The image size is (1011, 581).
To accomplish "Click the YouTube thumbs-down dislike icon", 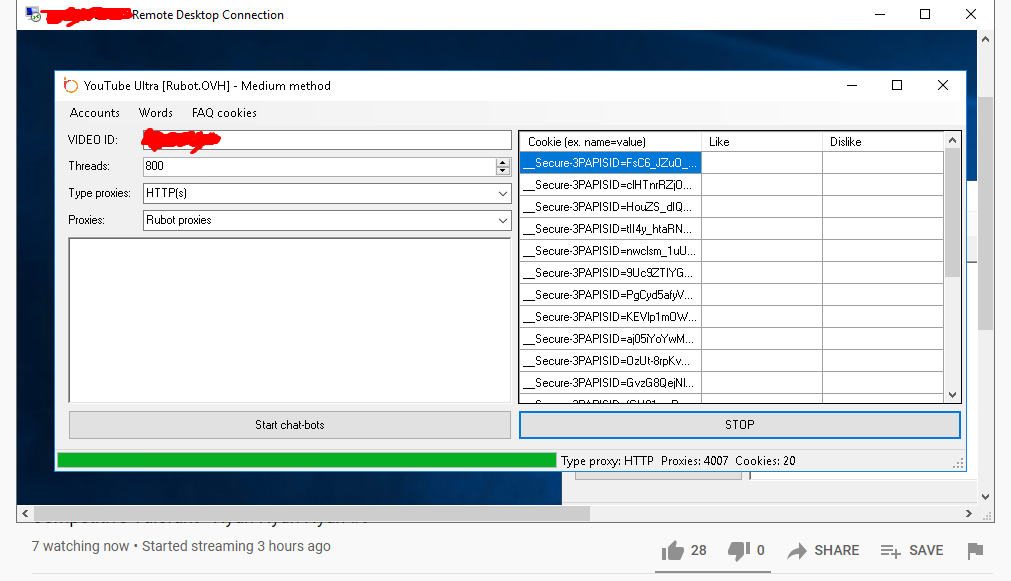I will [x=739, y=550].
